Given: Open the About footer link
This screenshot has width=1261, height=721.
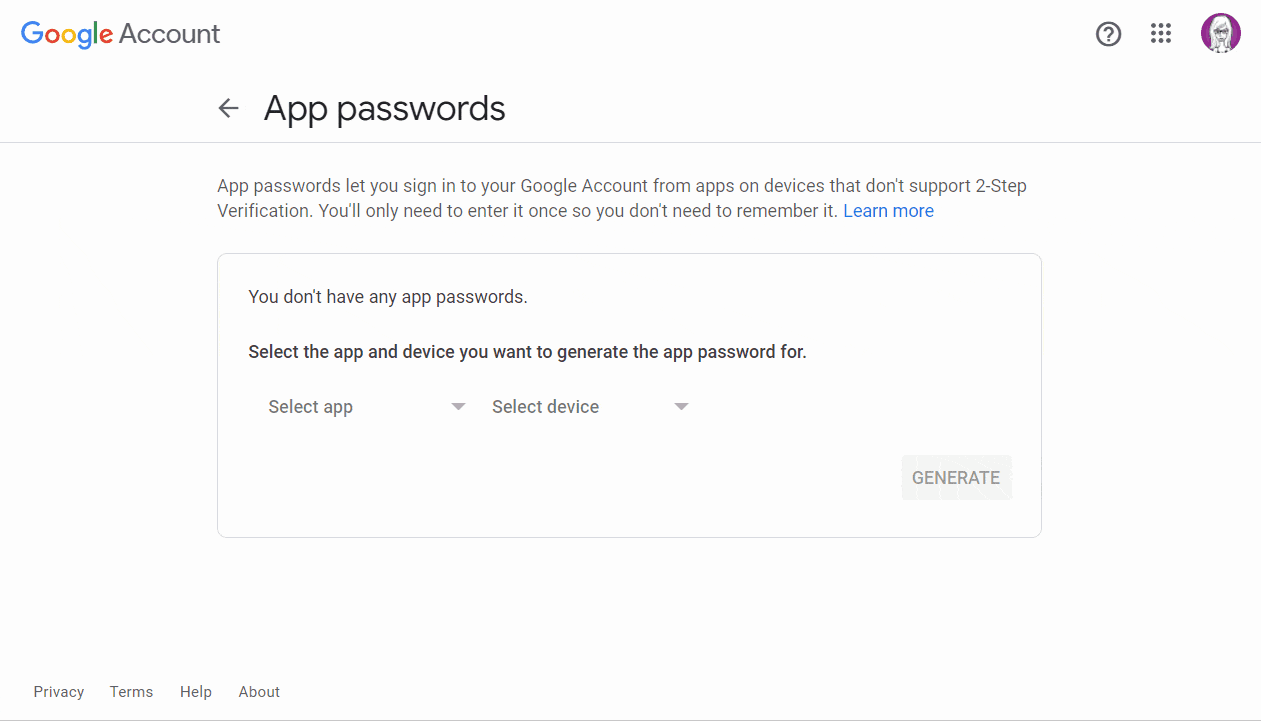Looking at the screenshot, I should pyautogui.click(x=259, y=692).
